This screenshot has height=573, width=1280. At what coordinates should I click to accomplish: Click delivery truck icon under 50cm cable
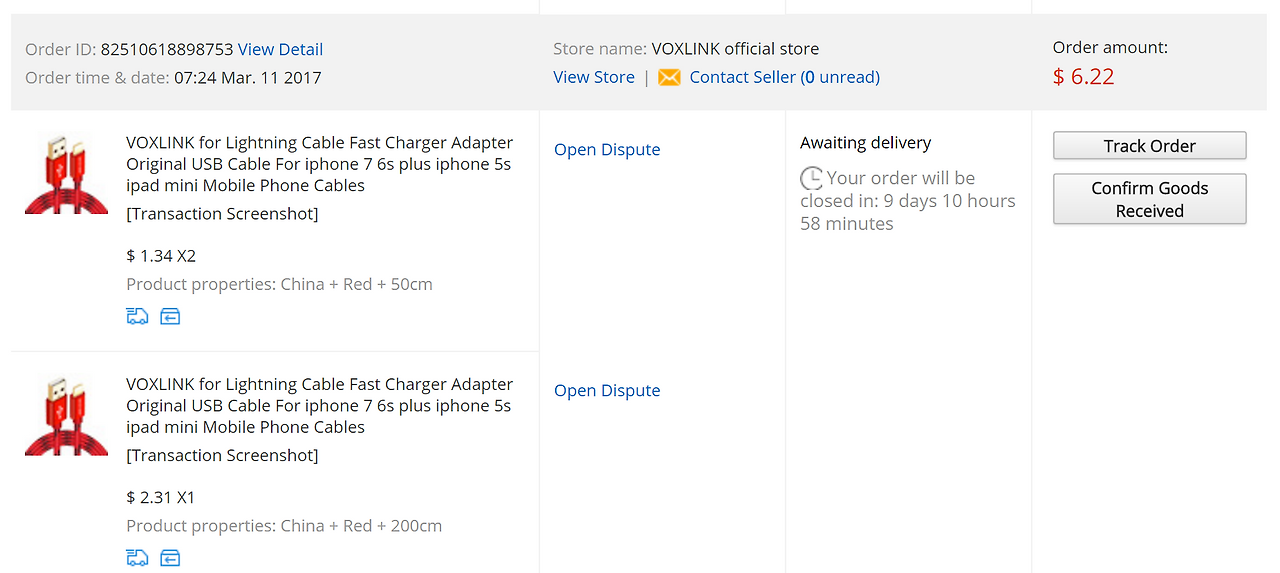[x=137, y=317]
